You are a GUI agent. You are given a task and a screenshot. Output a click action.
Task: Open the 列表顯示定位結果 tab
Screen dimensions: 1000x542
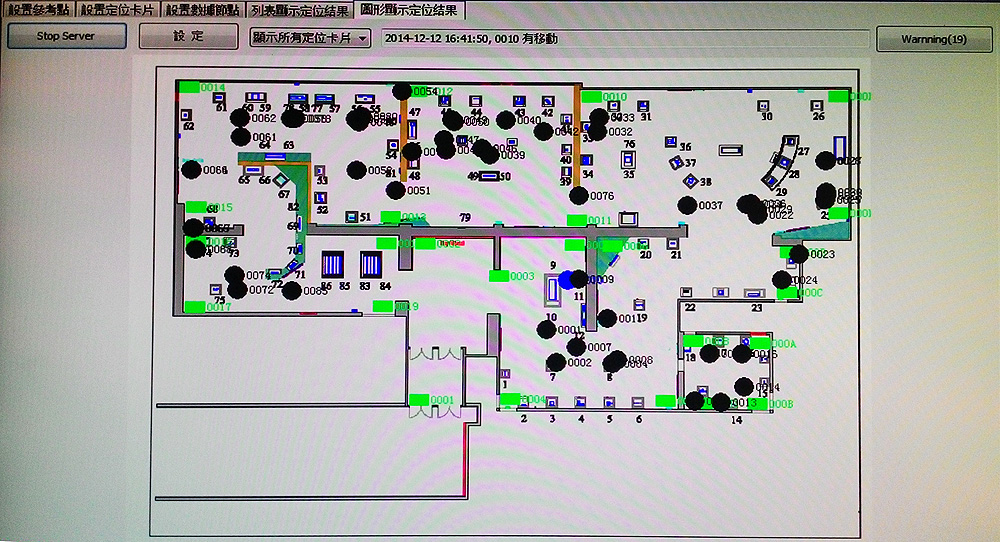click(x=299, y=9)
